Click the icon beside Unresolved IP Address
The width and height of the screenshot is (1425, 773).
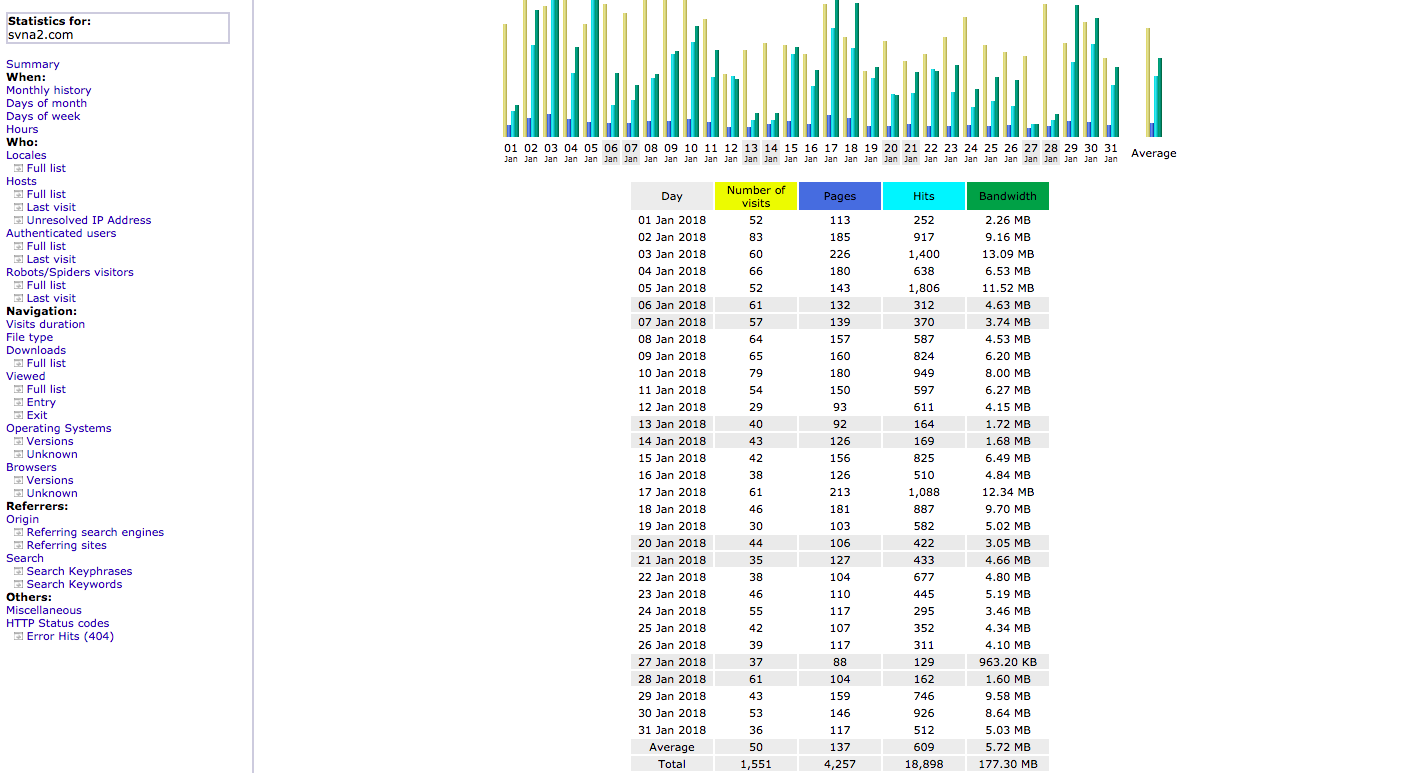click(18, 220)
